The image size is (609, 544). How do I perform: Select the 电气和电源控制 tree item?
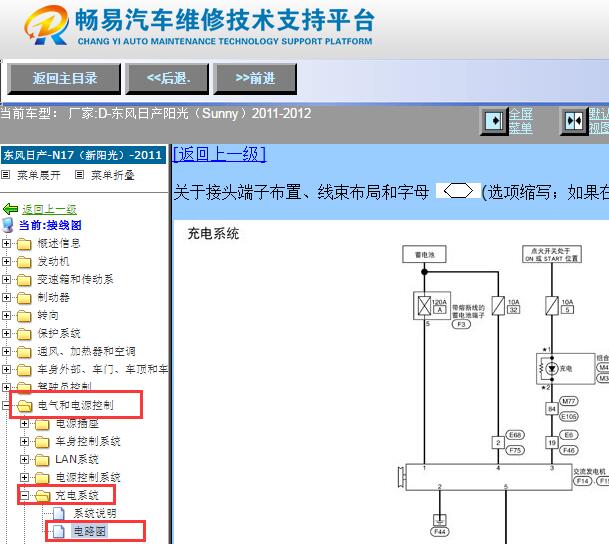click(76, 405)
